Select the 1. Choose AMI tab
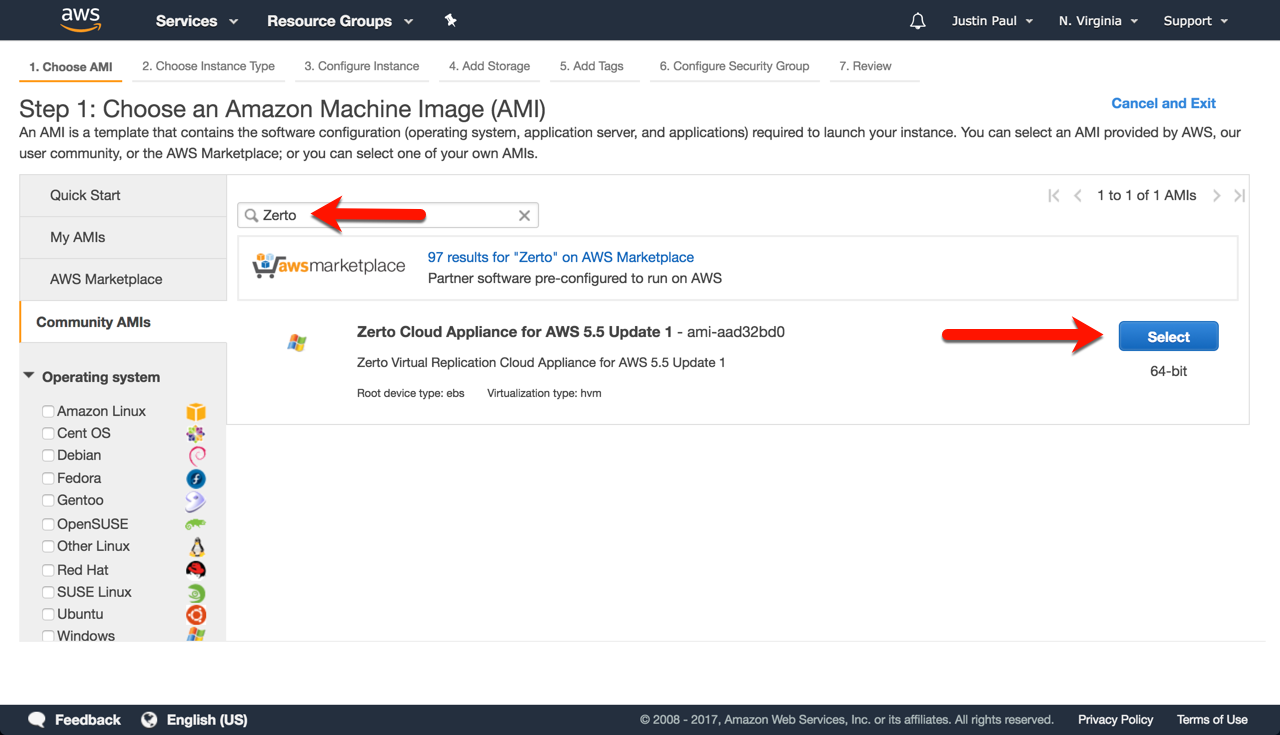Image resolution: width=1280 pixels, height=735 pixels. [x=70, y=67]
